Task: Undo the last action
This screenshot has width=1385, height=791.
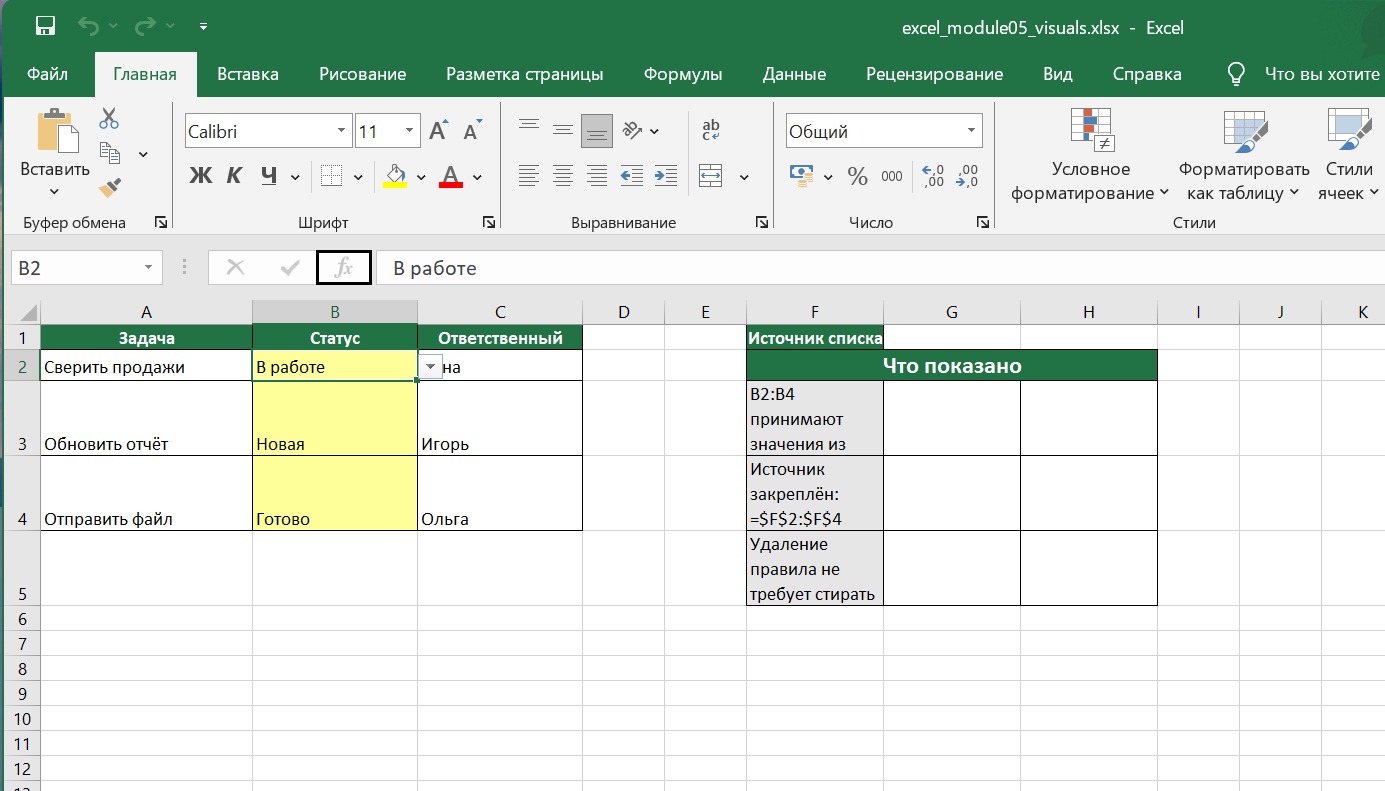Action: pyautogui.click(x=89, y=27)
